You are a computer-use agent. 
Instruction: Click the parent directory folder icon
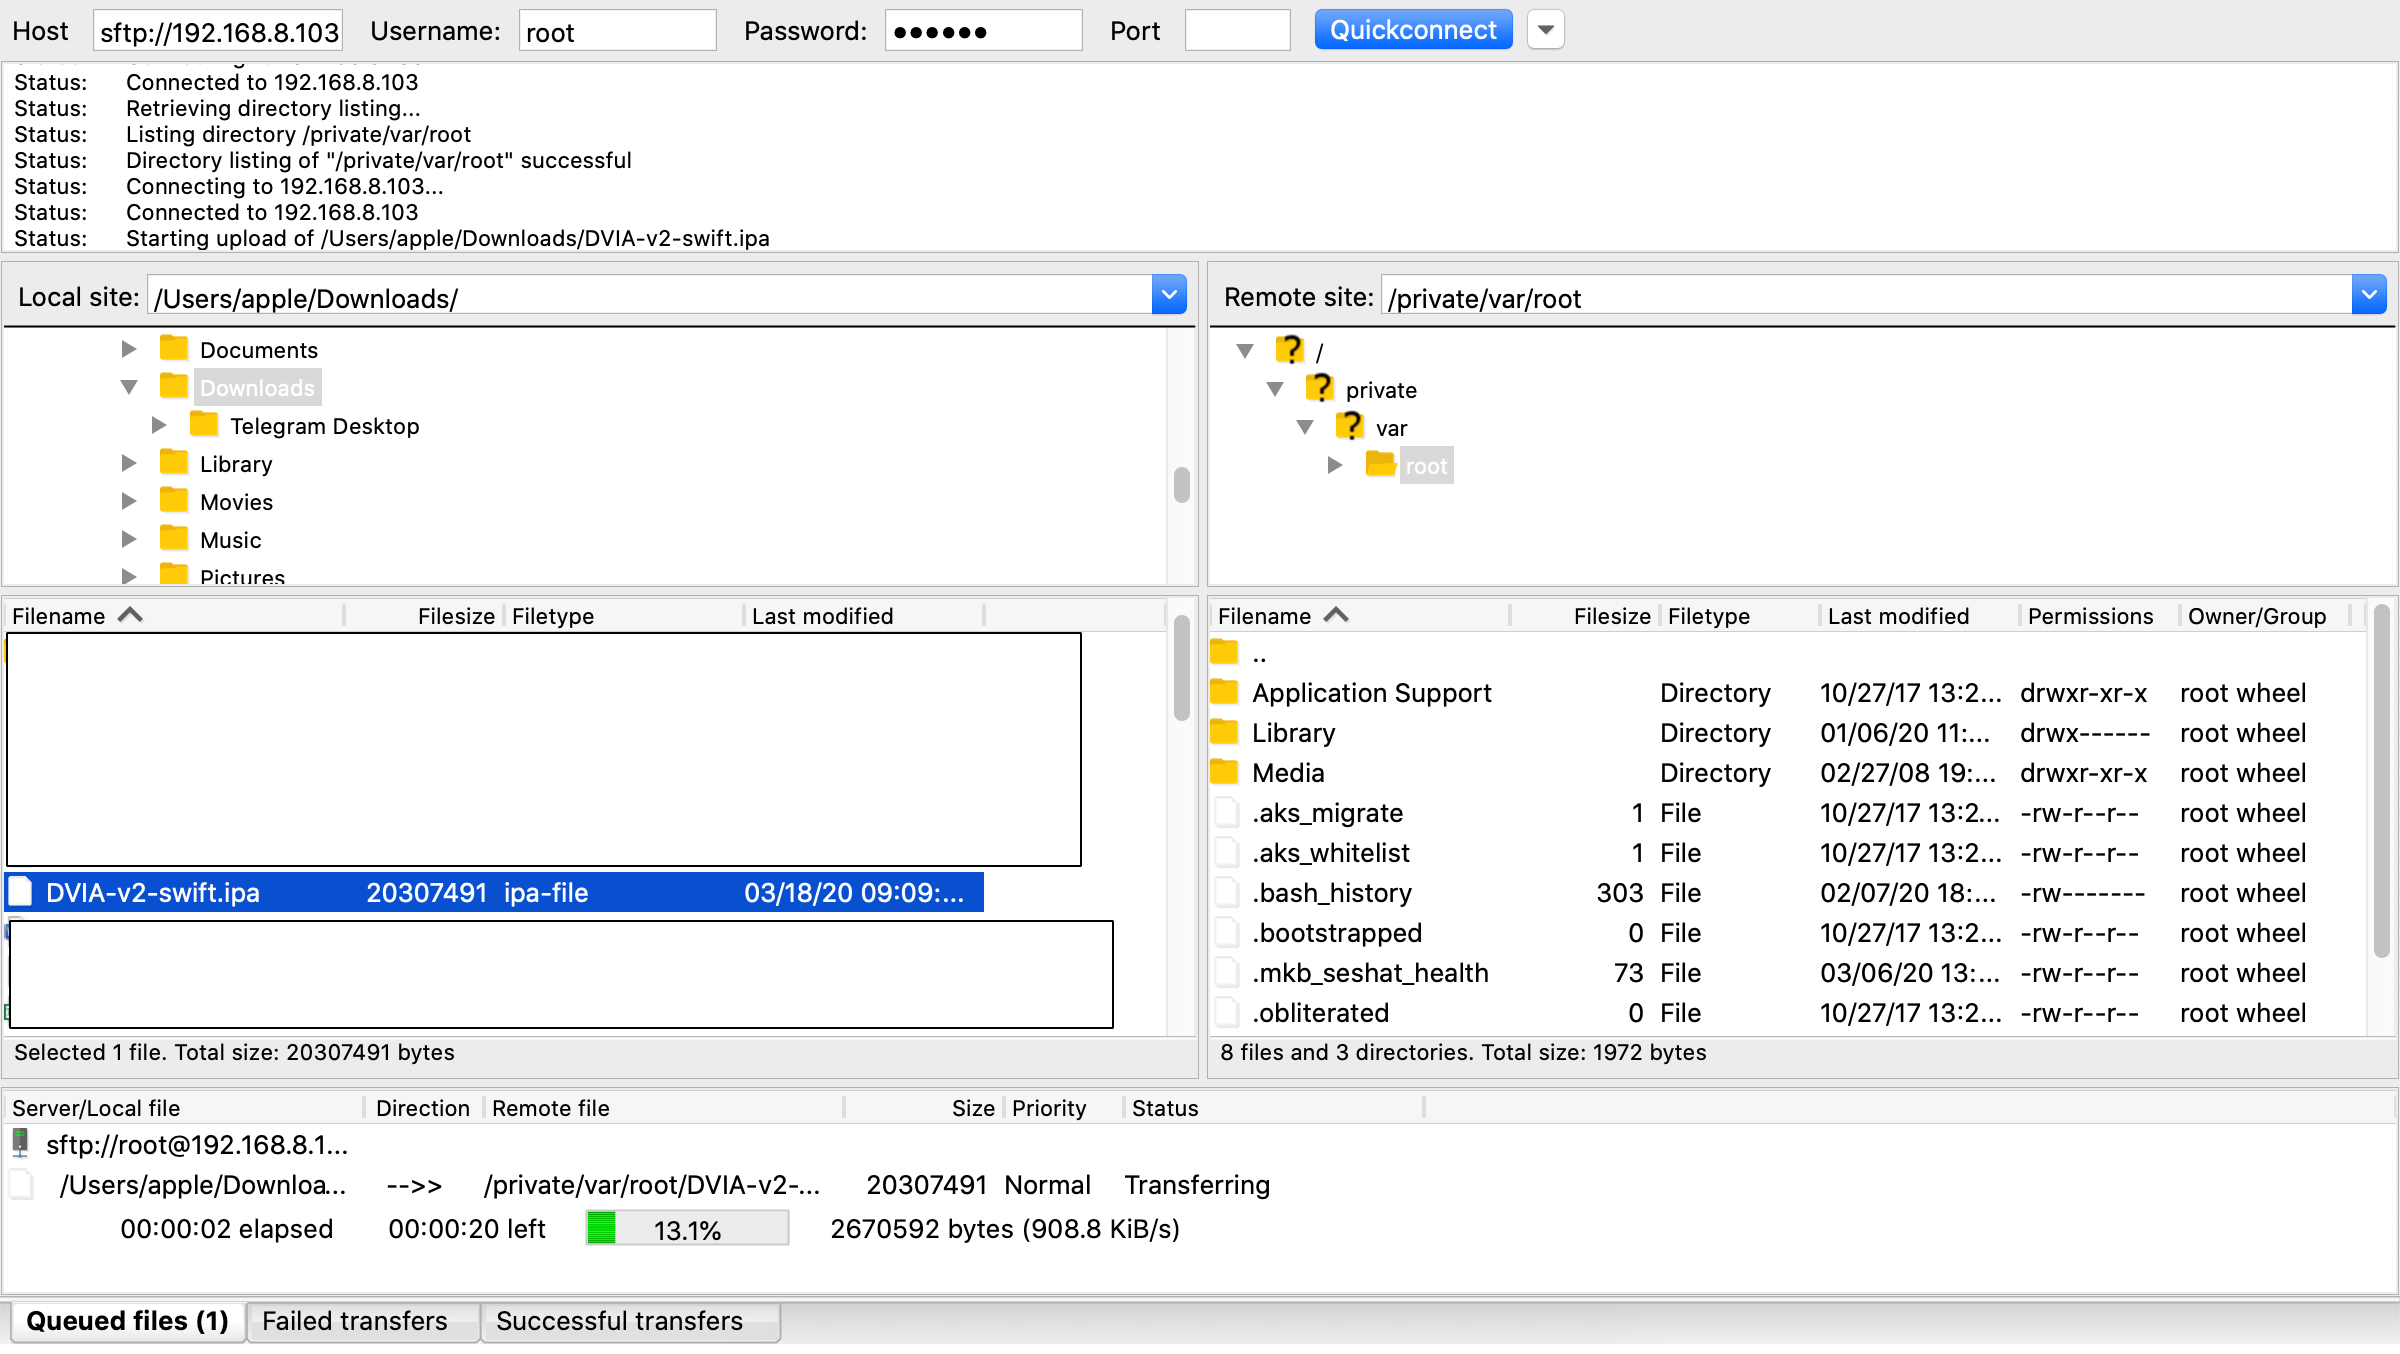(1224, 653)
